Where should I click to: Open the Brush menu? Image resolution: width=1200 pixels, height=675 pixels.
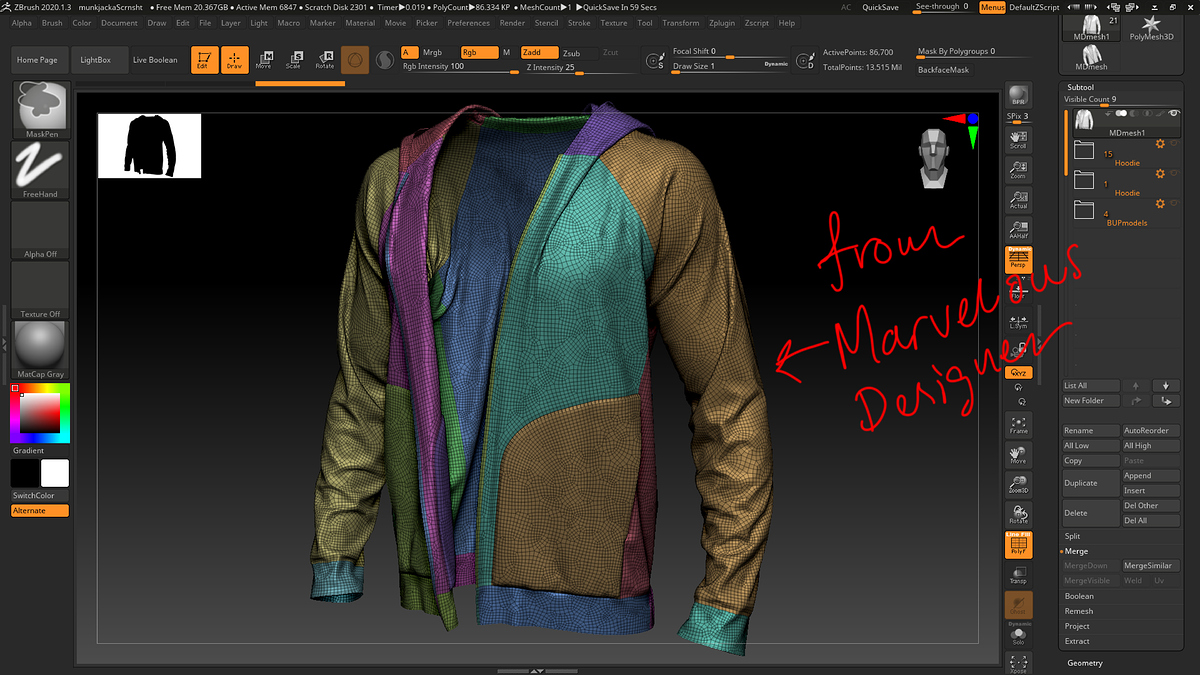(x=52, y=23)
